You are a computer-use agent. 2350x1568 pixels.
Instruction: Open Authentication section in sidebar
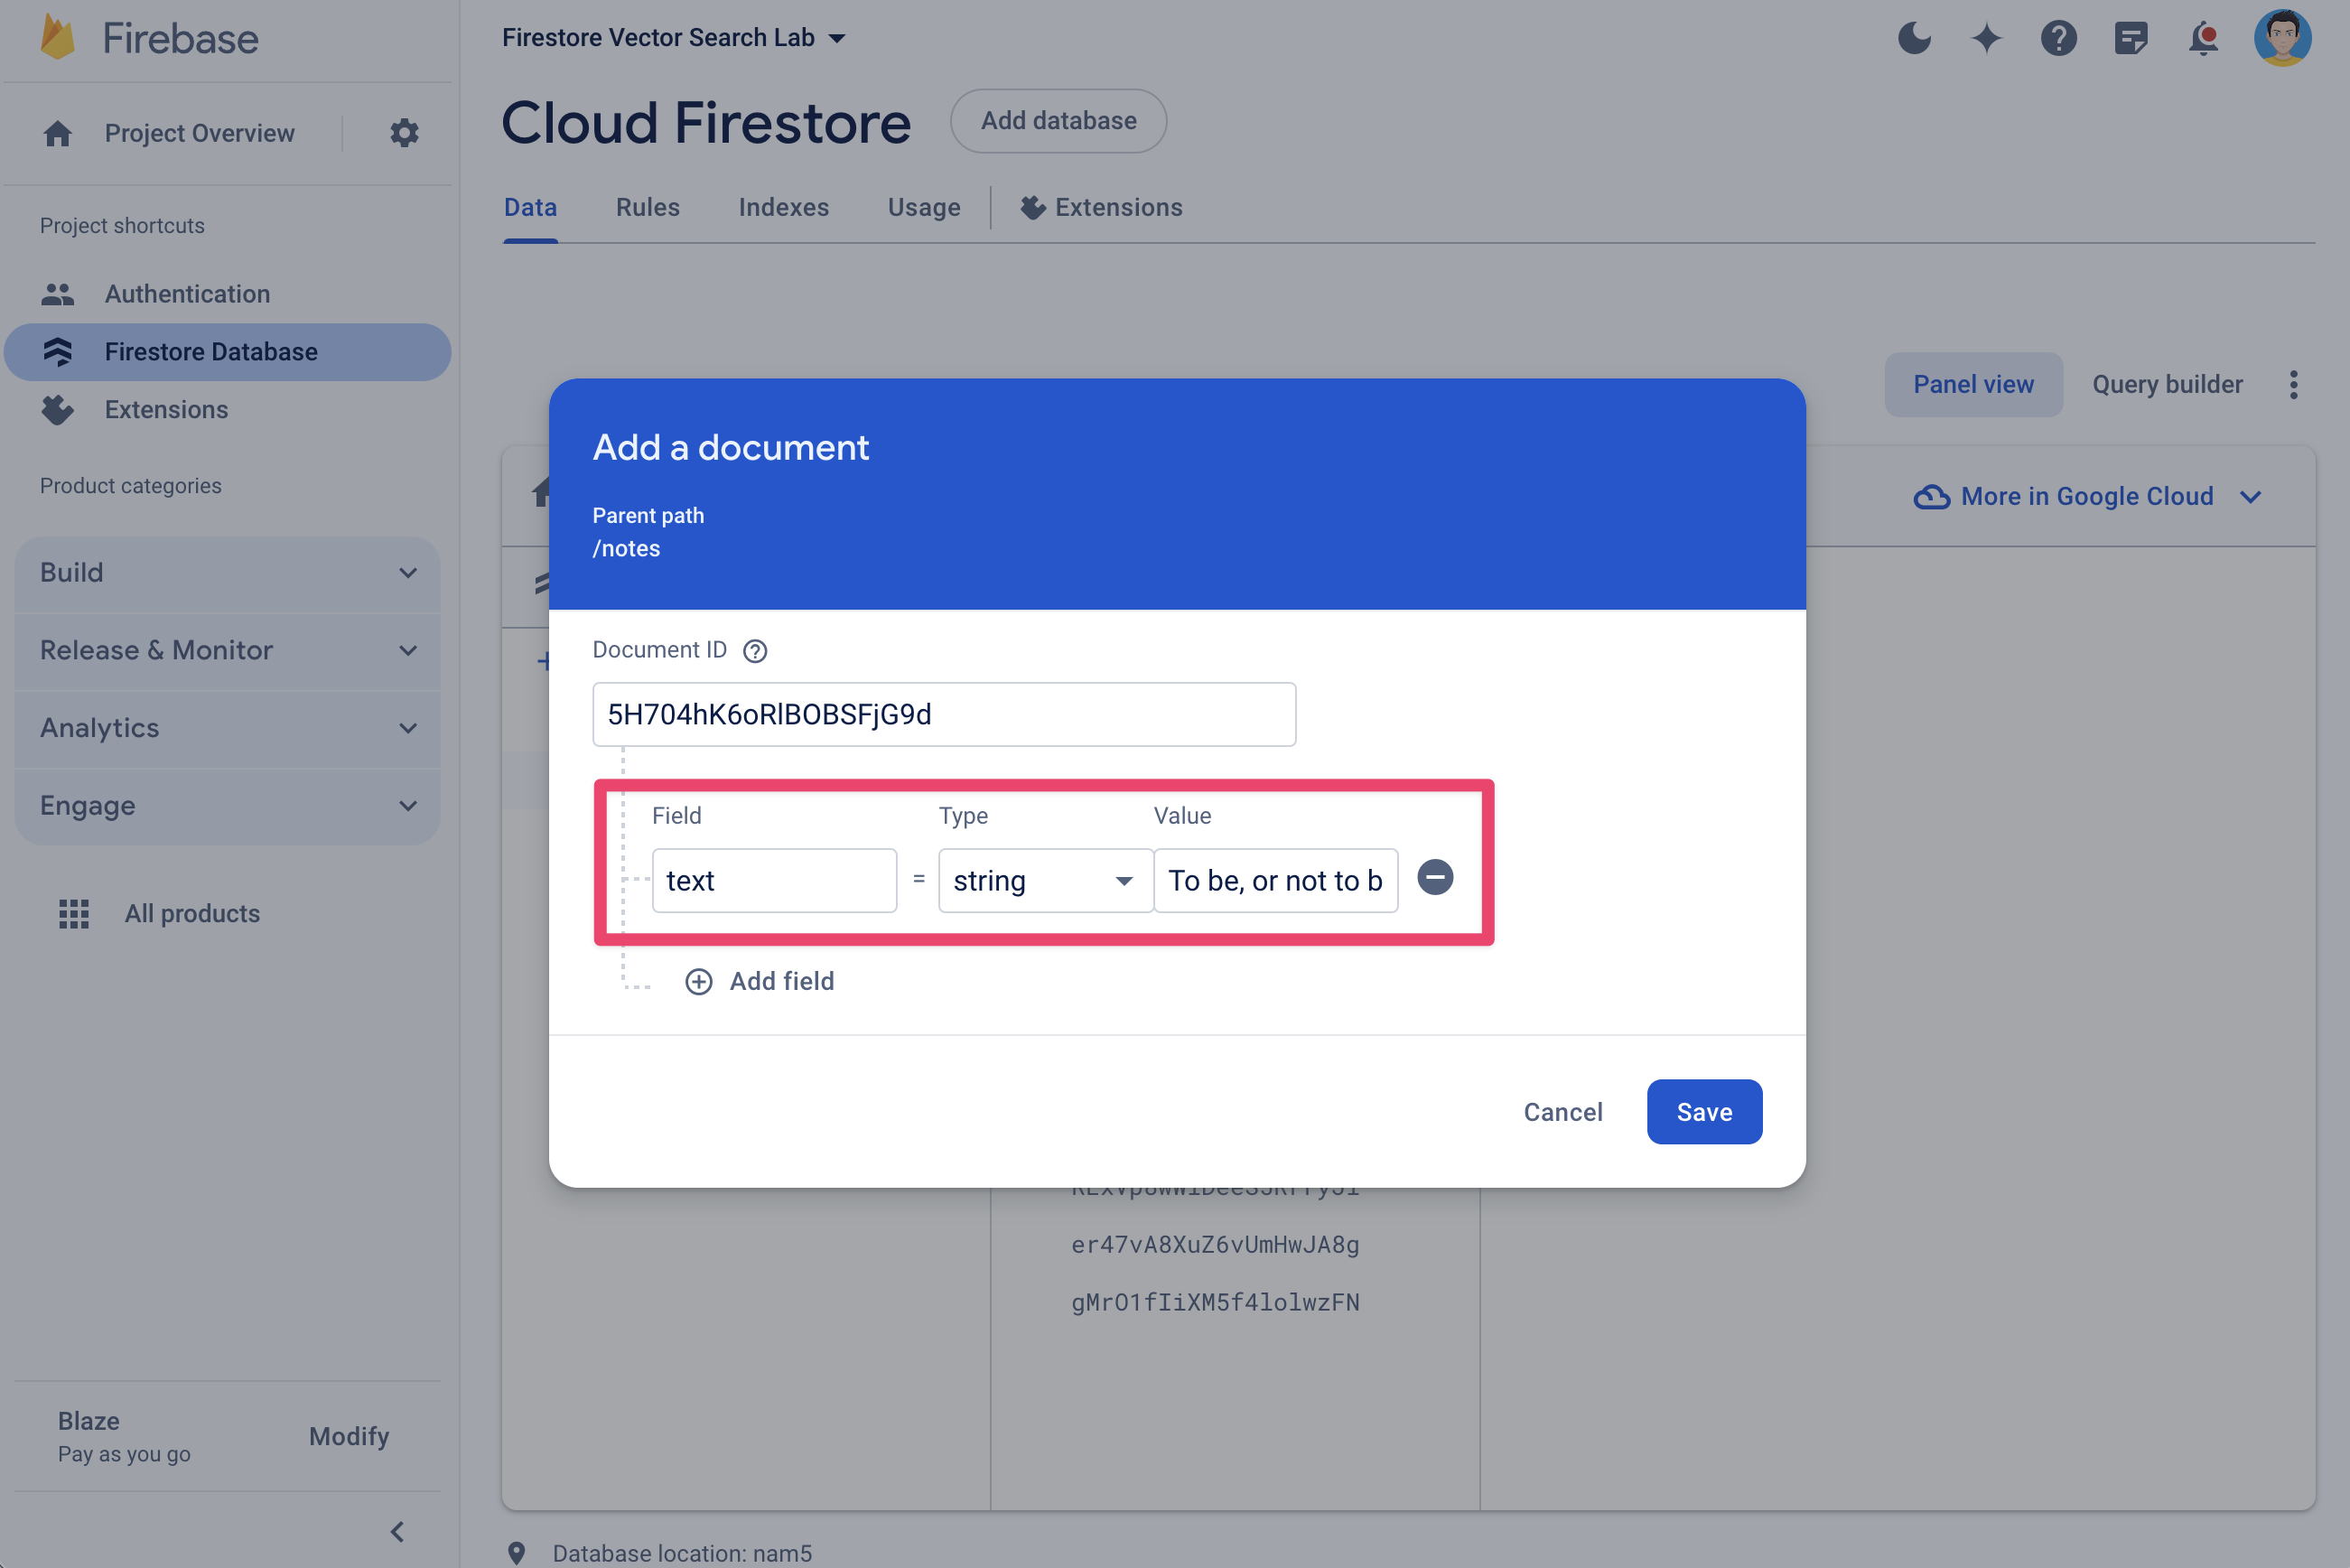[x=187, y=293]
